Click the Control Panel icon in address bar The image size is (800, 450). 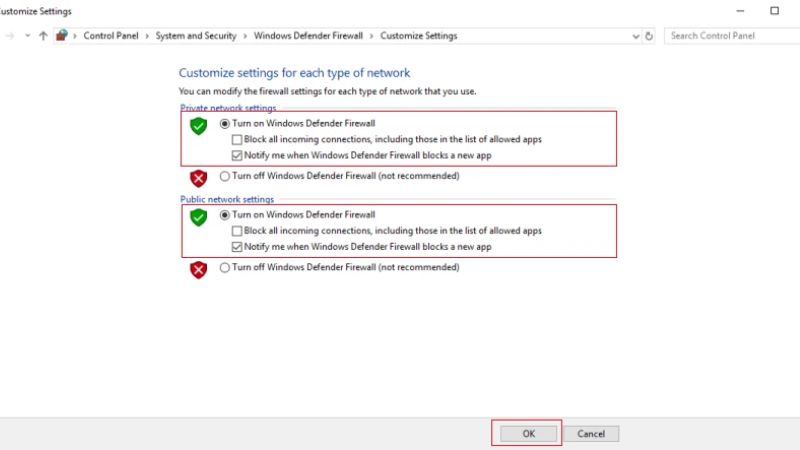(62, 36)
